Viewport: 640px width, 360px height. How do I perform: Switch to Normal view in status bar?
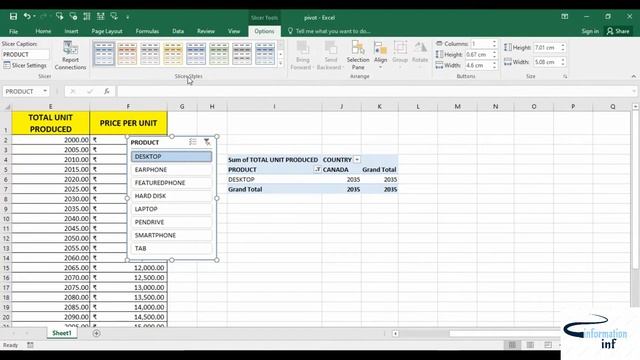[x=512, y=345]
